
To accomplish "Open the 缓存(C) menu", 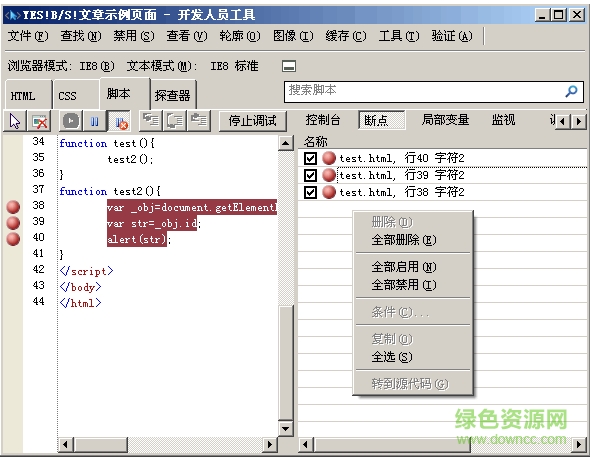I will click(x=346, y=36).
